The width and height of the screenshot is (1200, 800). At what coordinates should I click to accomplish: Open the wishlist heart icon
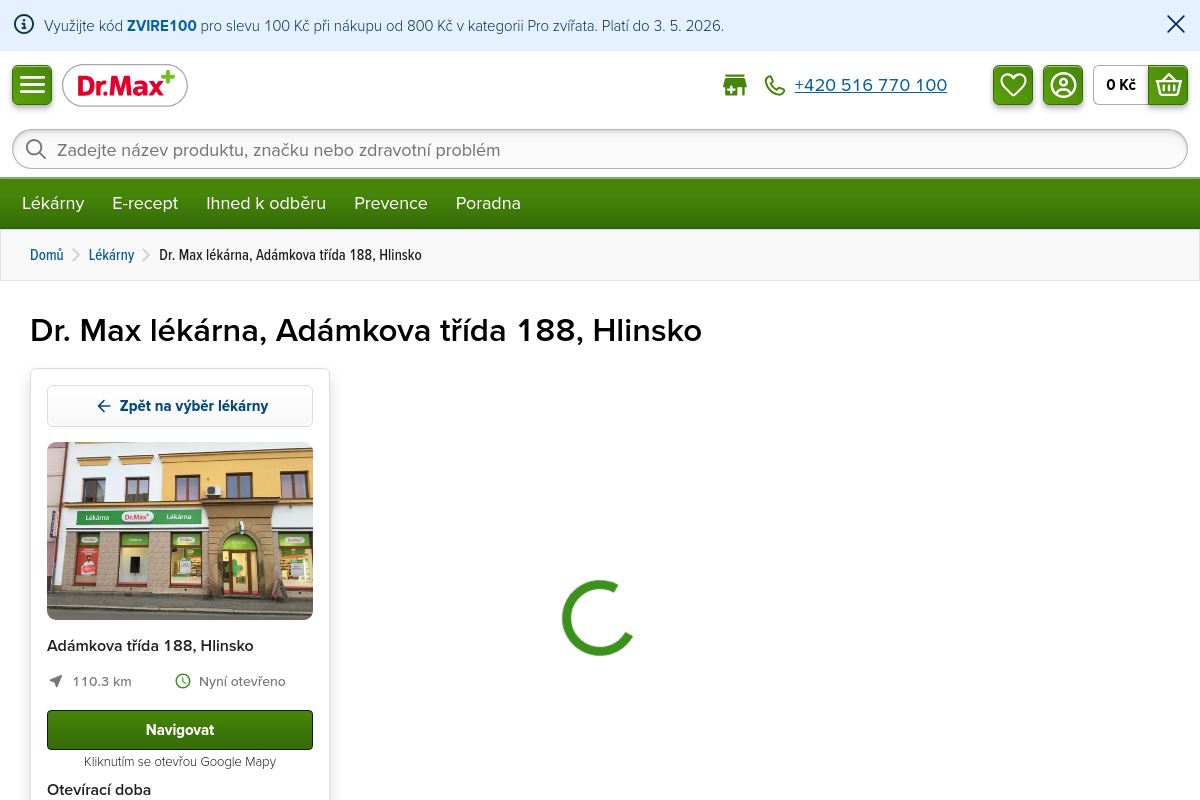1013,85
